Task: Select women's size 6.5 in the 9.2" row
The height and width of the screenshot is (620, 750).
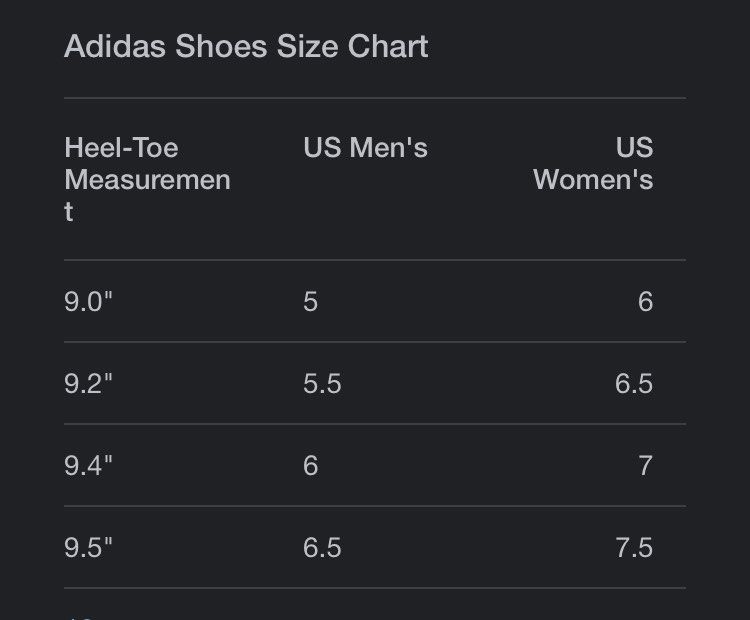Action: [x=634, y=383]
